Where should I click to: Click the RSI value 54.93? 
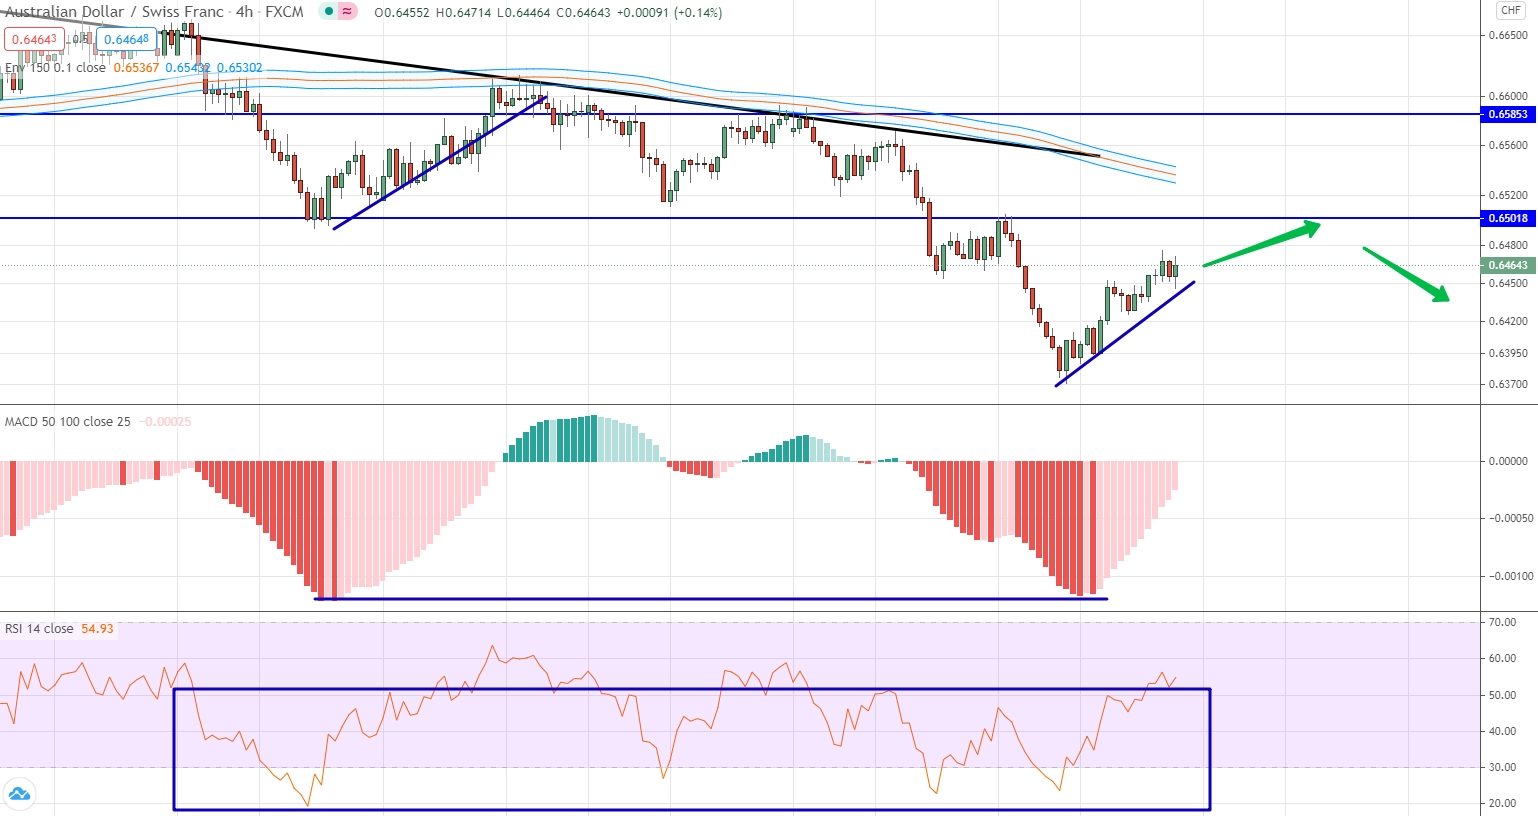98,629
